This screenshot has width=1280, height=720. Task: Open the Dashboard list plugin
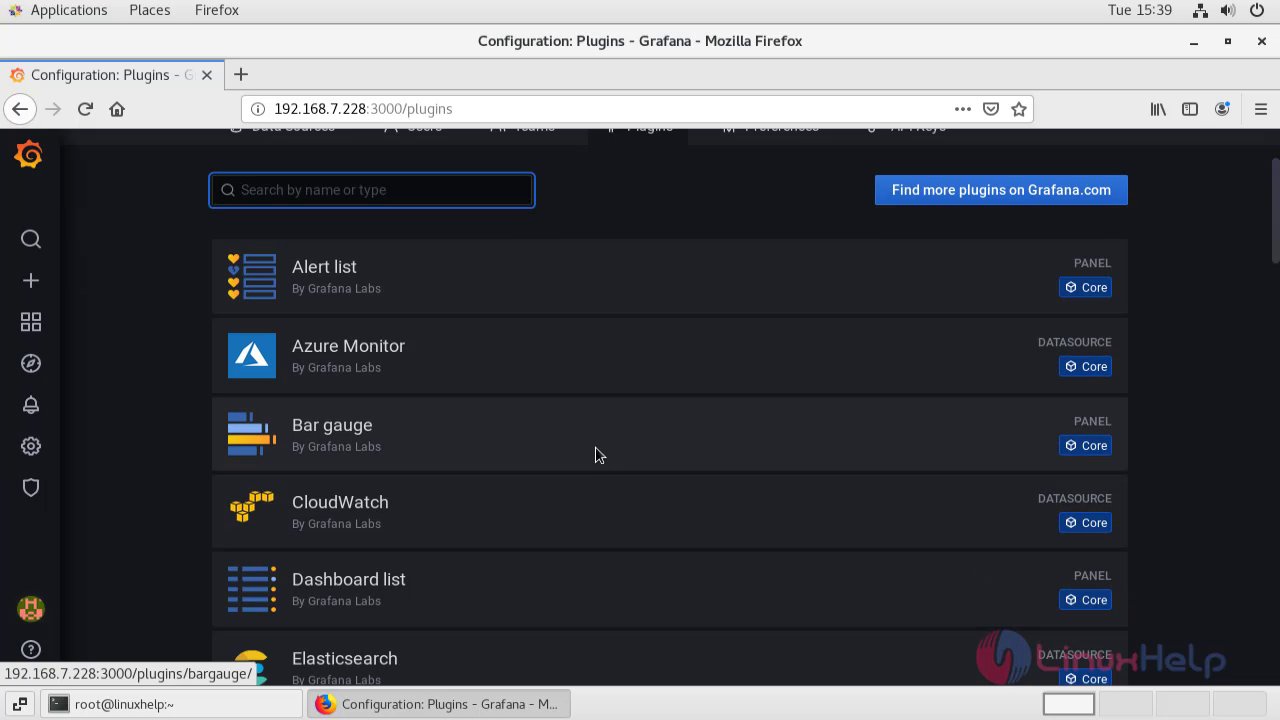point(669,589)
